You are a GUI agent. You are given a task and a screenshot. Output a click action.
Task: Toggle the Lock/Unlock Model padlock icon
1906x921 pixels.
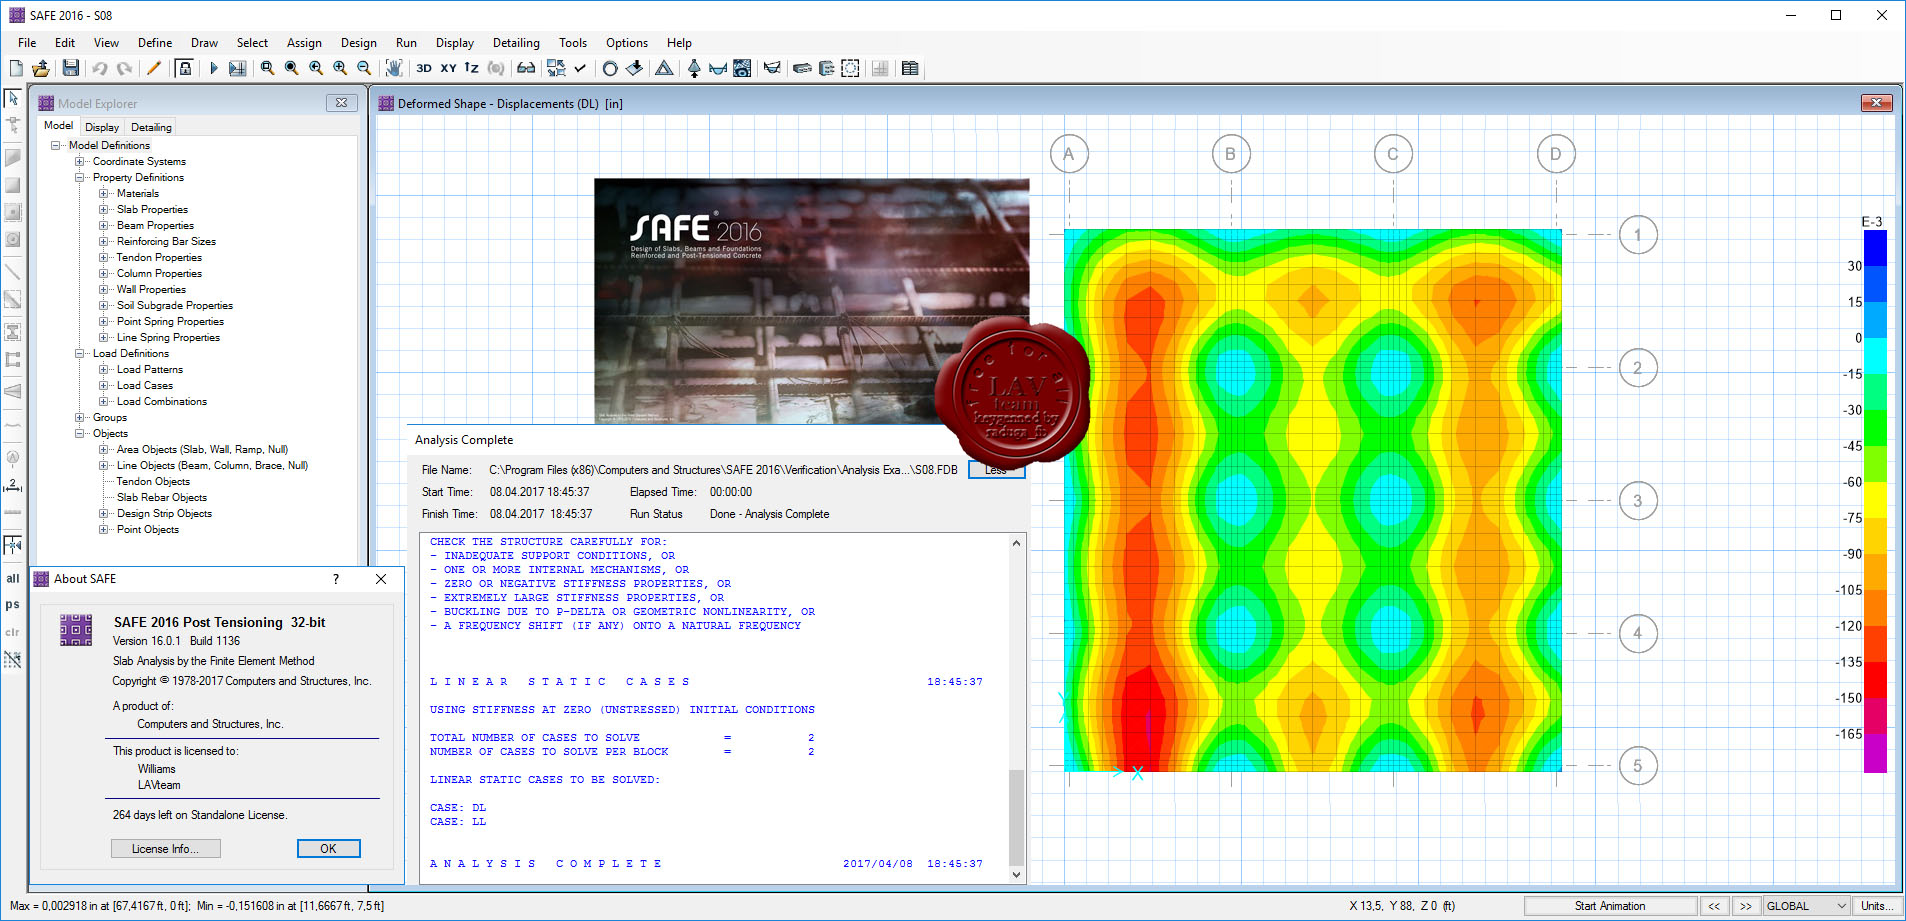(x=184, y=68)
